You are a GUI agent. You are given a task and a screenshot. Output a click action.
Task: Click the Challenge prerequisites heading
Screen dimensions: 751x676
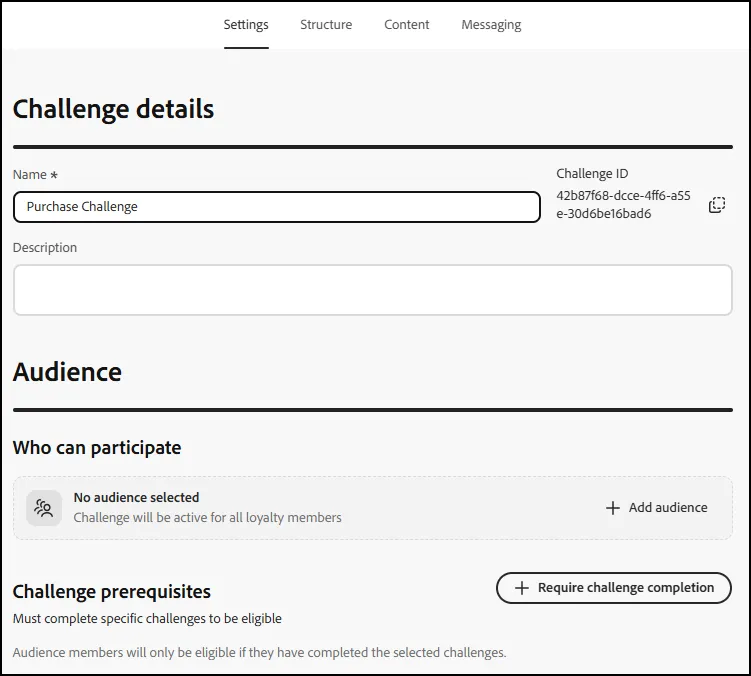point(112,592)
